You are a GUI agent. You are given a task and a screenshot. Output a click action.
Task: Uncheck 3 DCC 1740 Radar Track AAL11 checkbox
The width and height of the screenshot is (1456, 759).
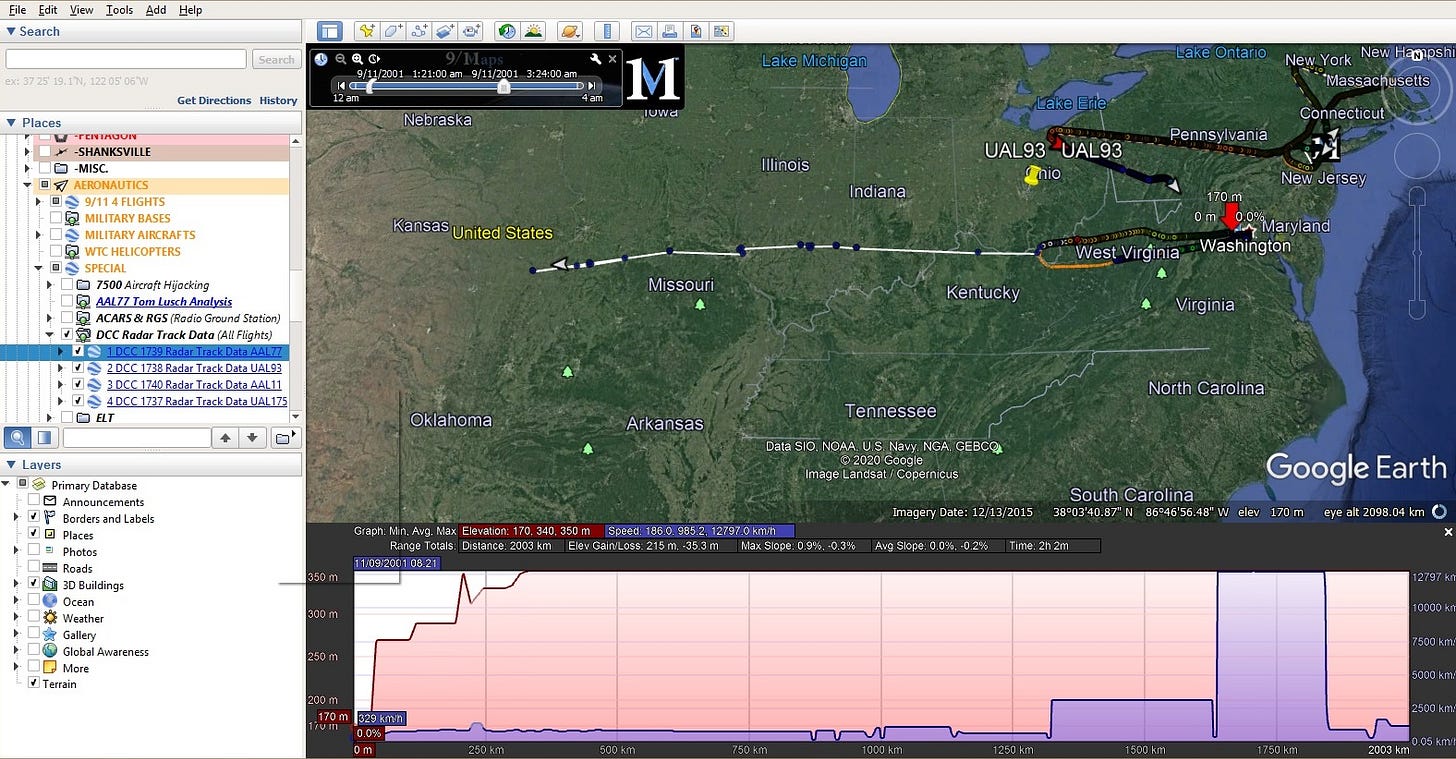coord(78,385)
